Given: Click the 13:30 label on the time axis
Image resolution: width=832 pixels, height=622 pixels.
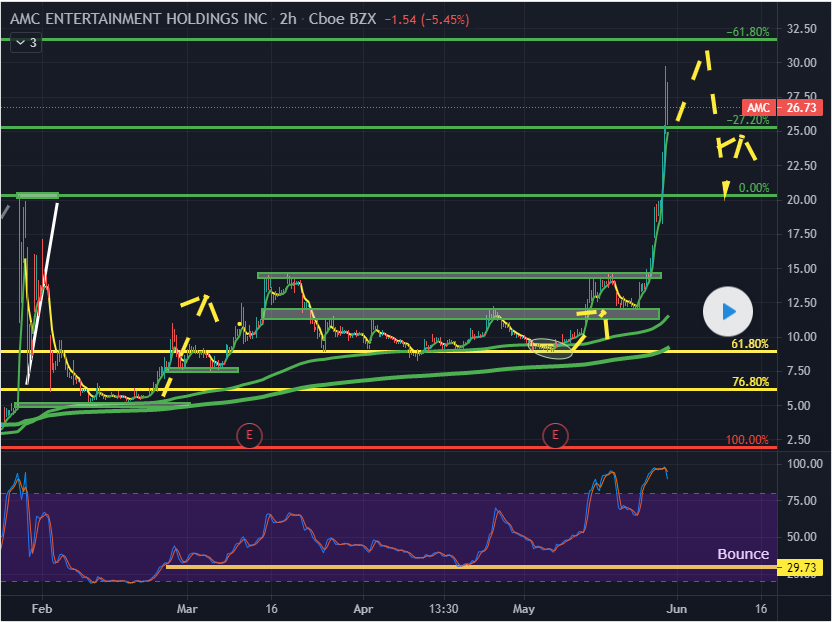Looking at the screenshot, I should (443, 609).
